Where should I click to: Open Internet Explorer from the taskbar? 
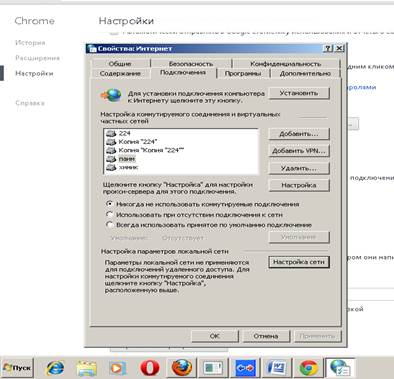pyautogui.click(x=55, y=368)
